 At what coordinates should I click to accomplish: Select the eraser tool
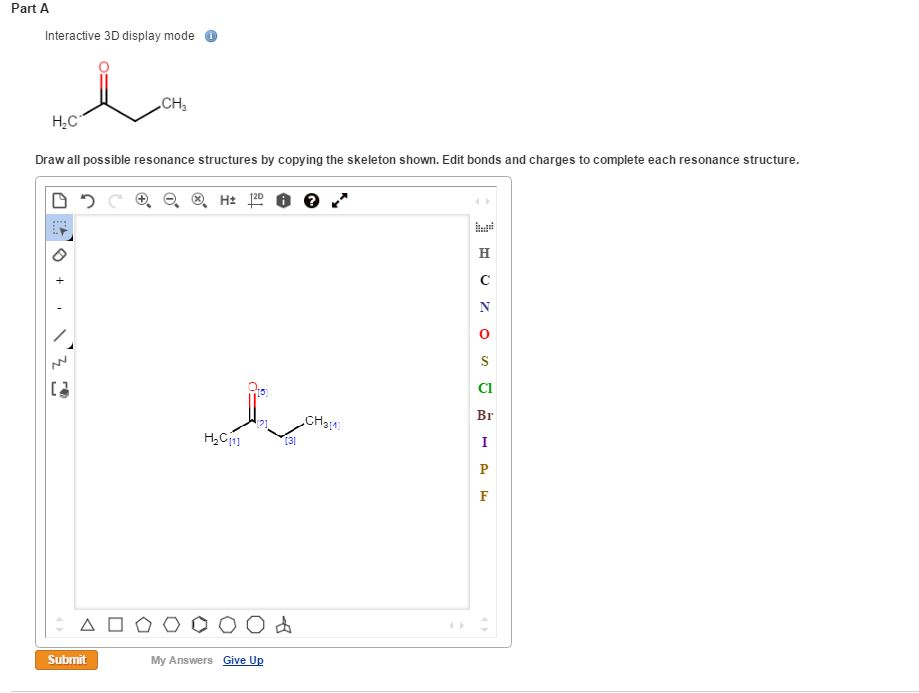(59, 256)
